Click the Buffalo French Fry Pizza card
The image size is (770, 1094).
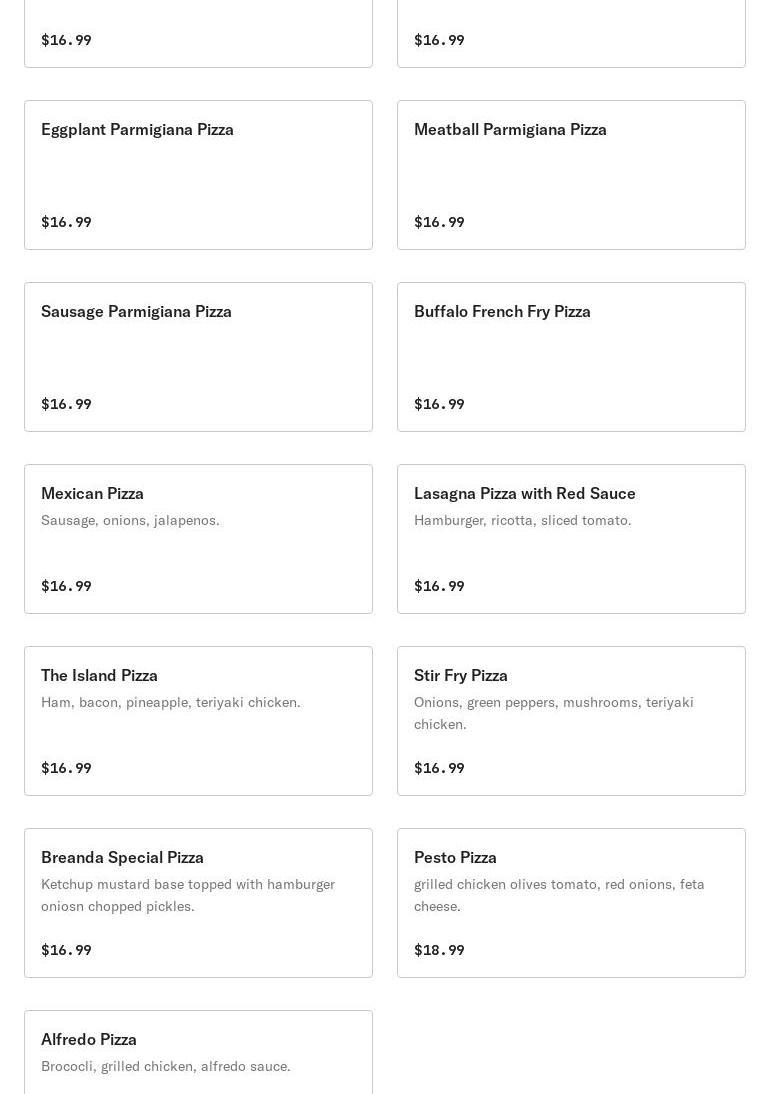571,356
